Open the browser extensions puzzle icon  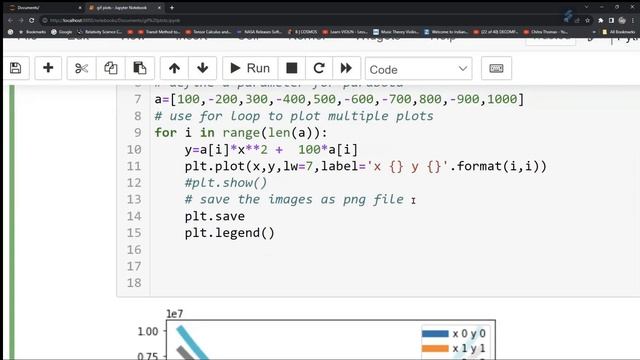[600, 20]
